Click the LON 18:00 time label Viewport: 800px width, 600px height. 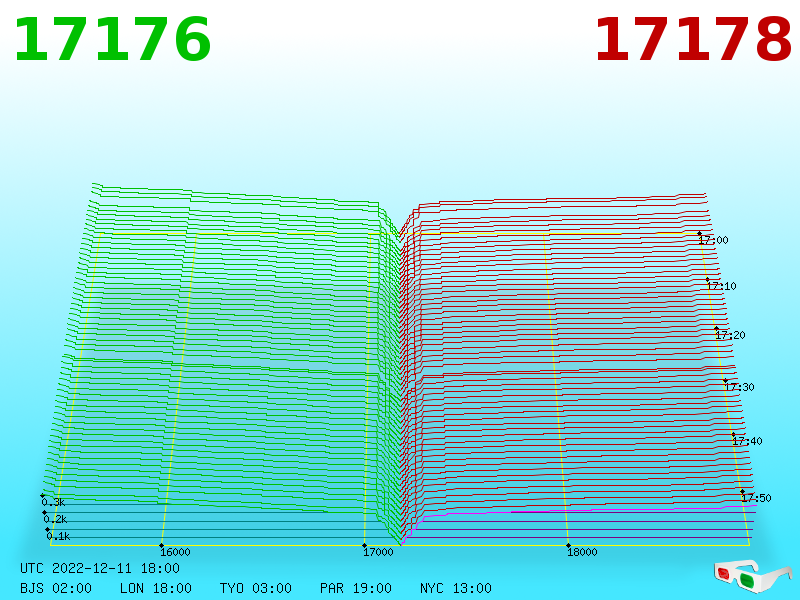pyautogui.click(x=156, y=588)
